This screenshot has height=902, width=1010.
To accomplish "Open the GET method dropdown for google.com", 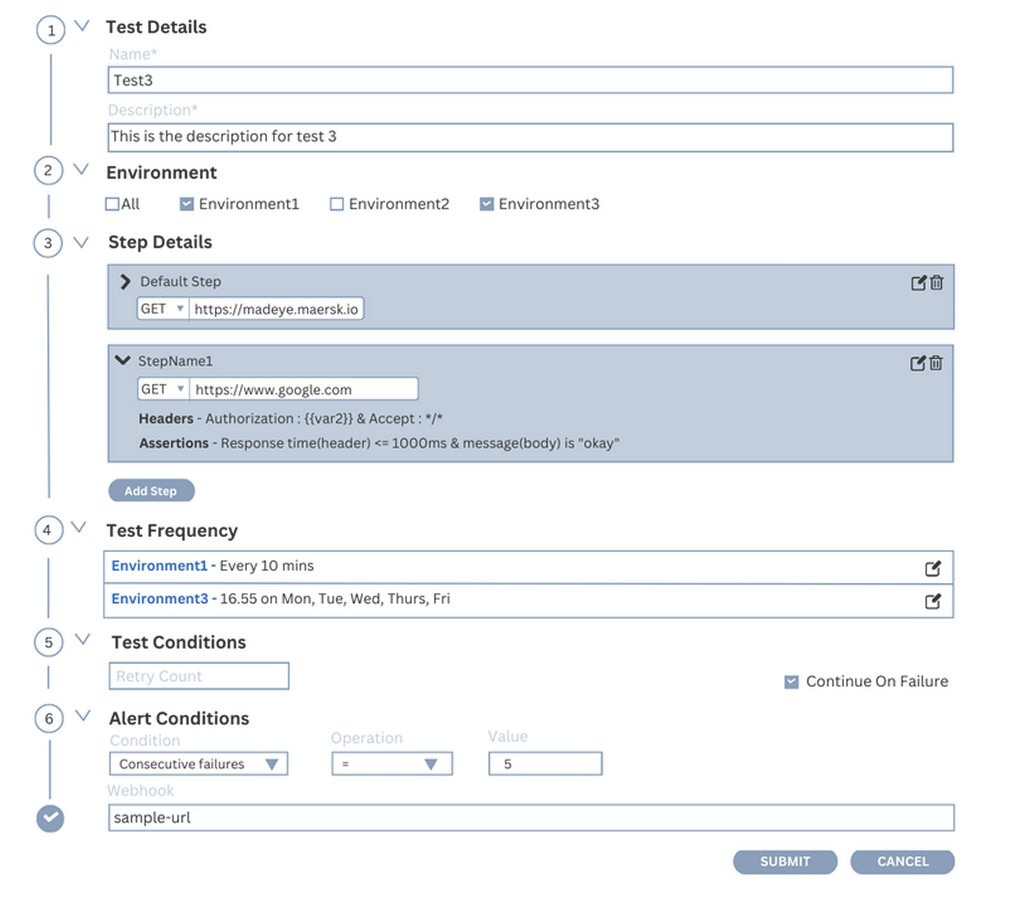I will (163, 389).
